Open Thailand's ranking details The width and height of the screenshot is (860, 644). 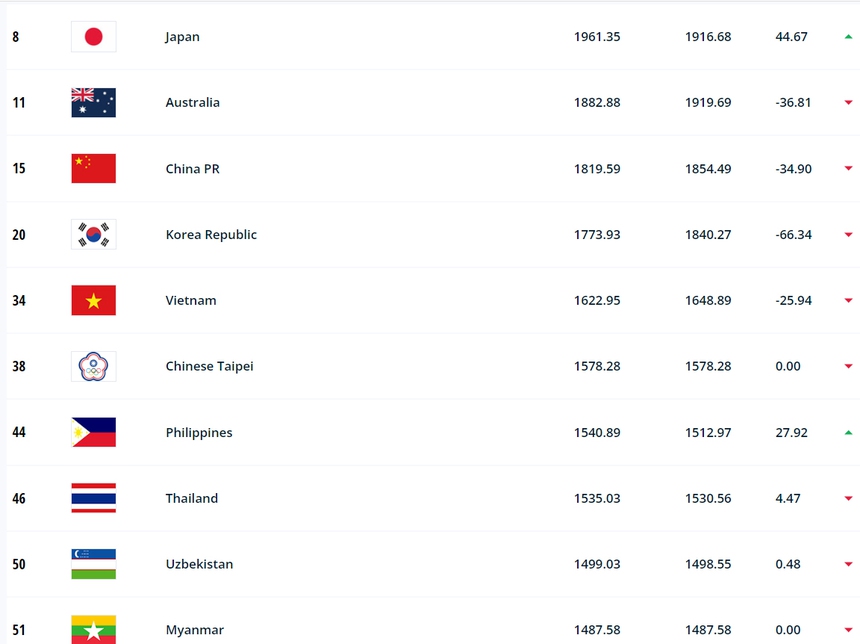click(x=191, y=498)
